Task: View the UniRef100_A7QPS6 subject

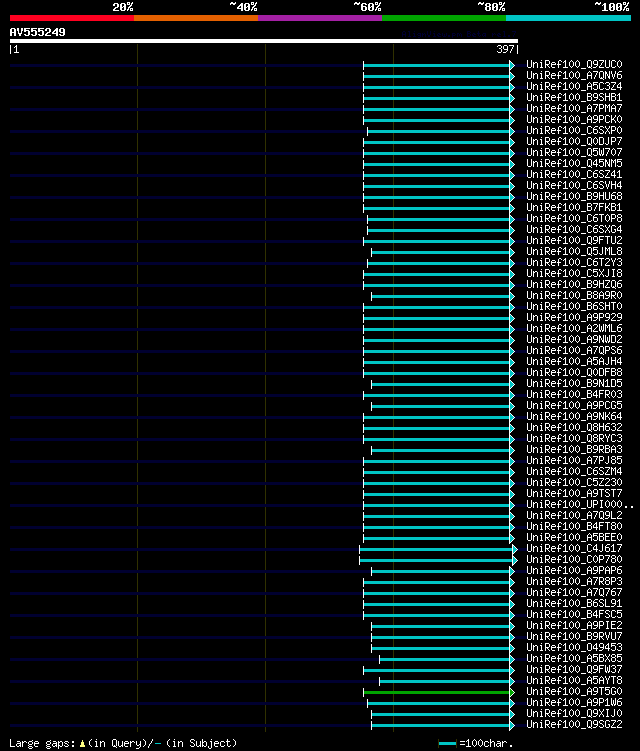Action: 574,351
